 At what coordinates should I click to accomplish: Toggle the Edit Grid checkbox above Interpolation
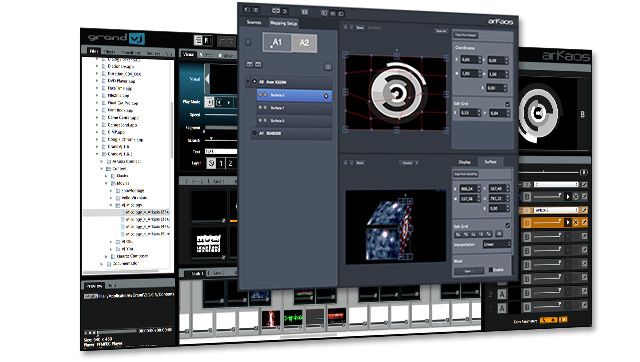click(x=507, y=225)
